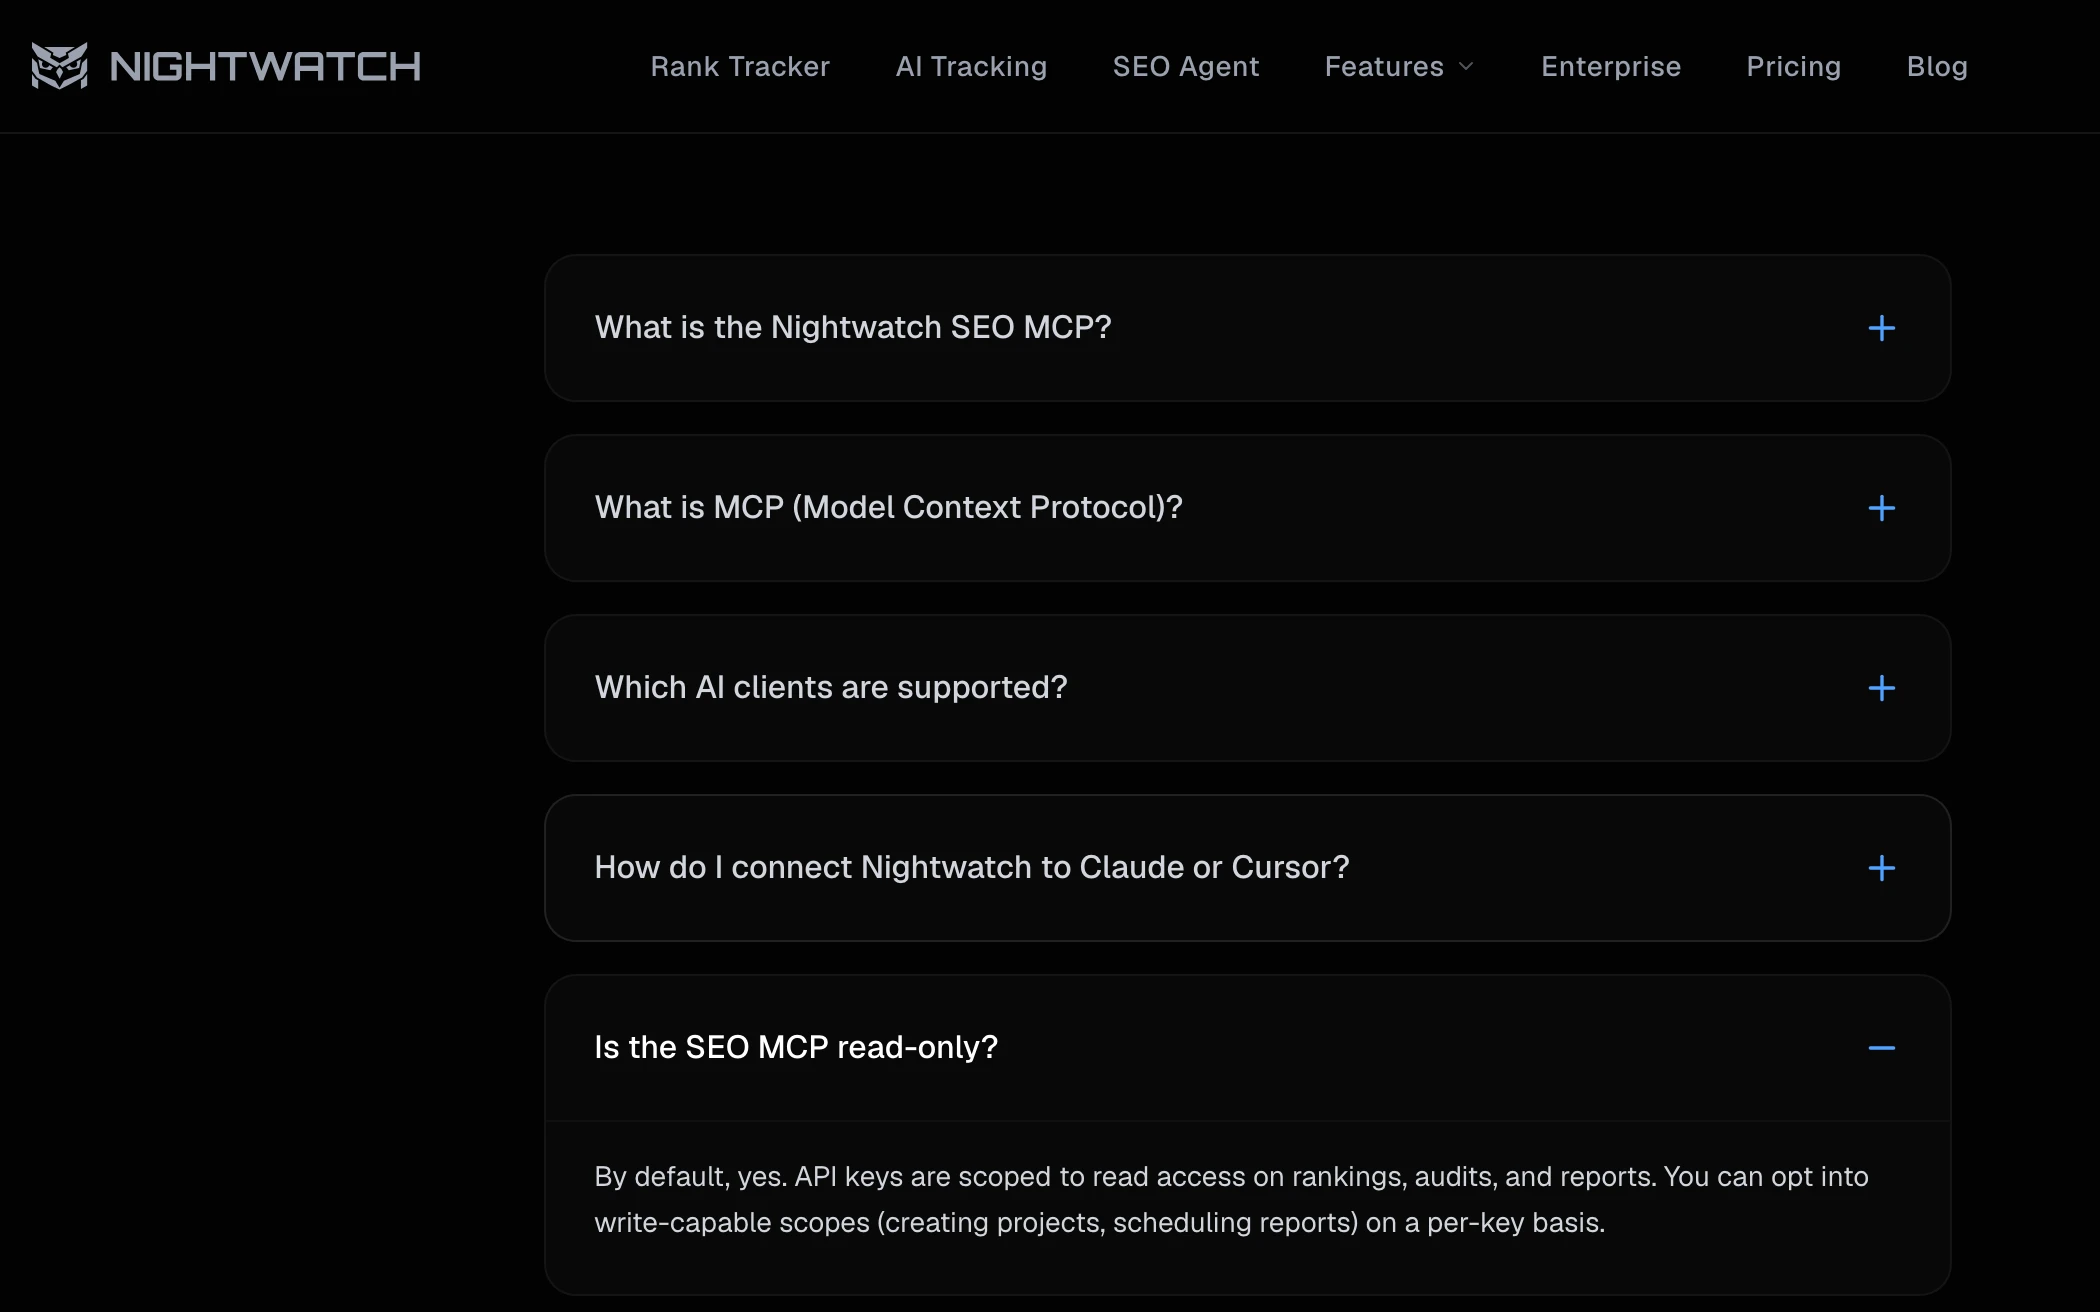Expand 'How do I connect Nightwatch to Claude or Cursor?'

tap(1247, 868)
